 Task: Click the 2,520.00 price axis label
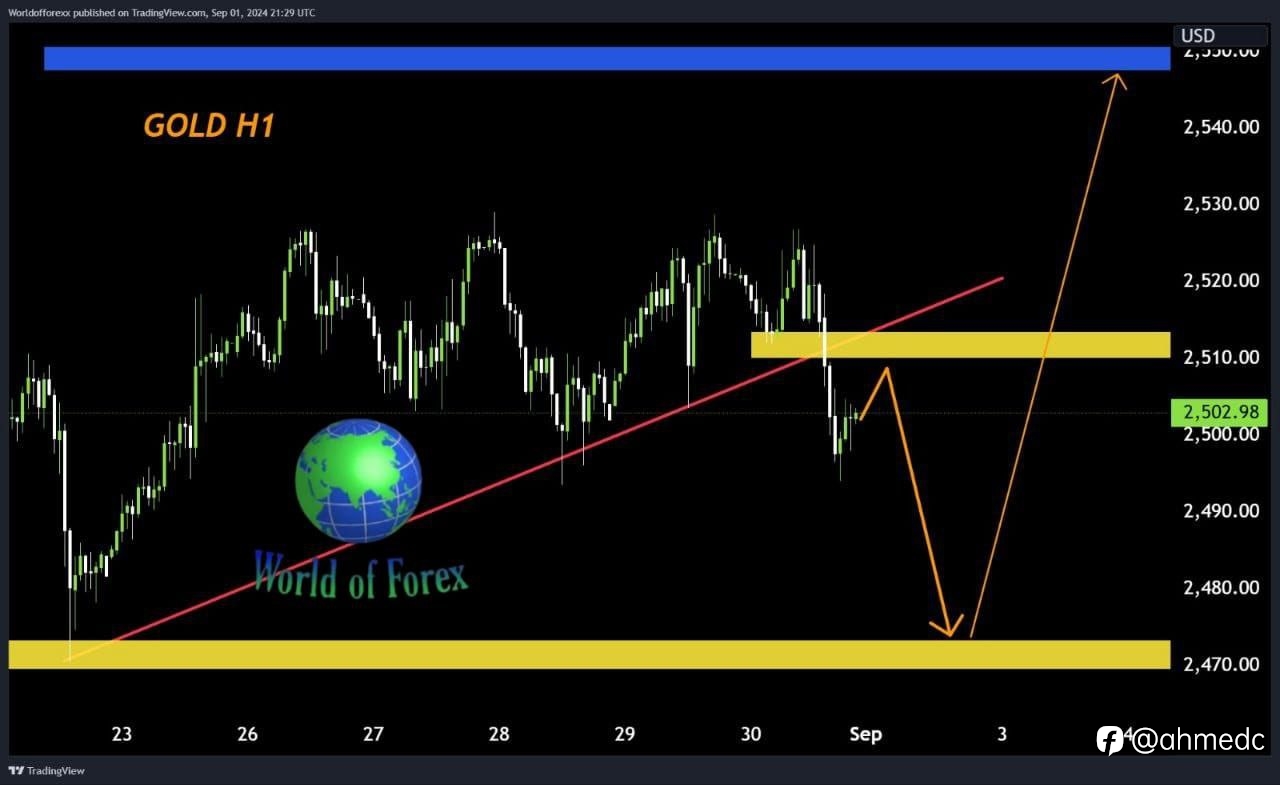tap(1220, 281)
